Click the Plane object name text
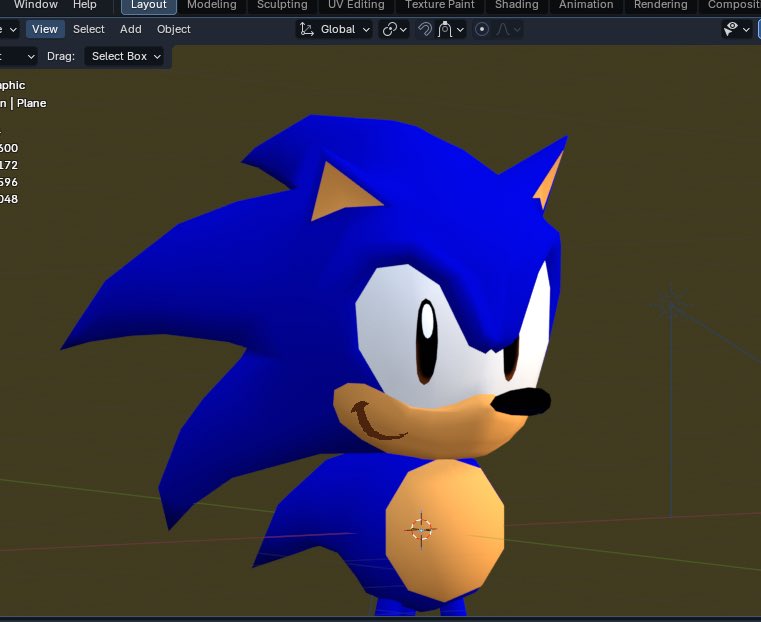Image resolution: width=761 pixels, height=622 pixels. pyautogui.click(x=32, y=103)
